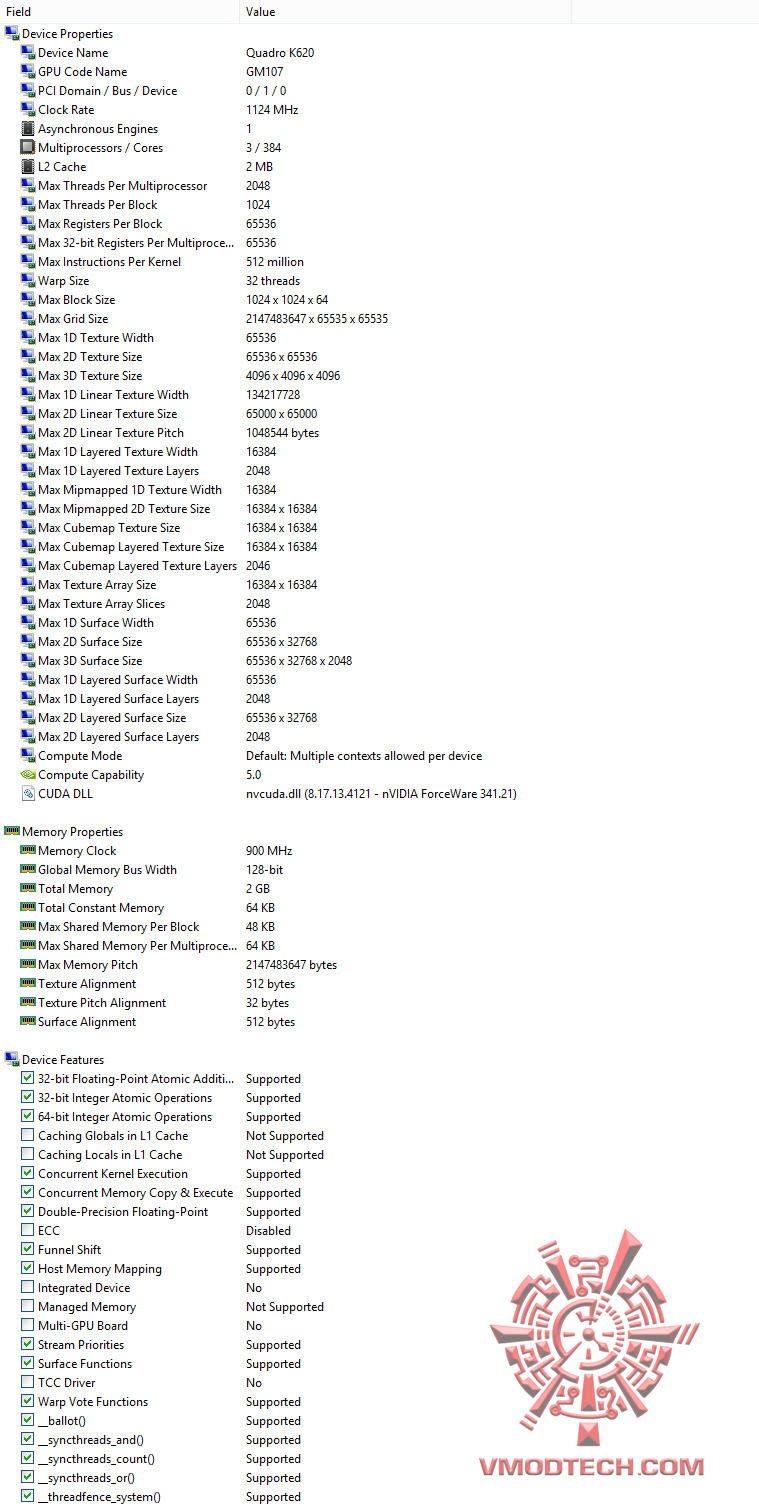
Task: Click the Memory Clock module icon
Action: (x=28, y=850)
